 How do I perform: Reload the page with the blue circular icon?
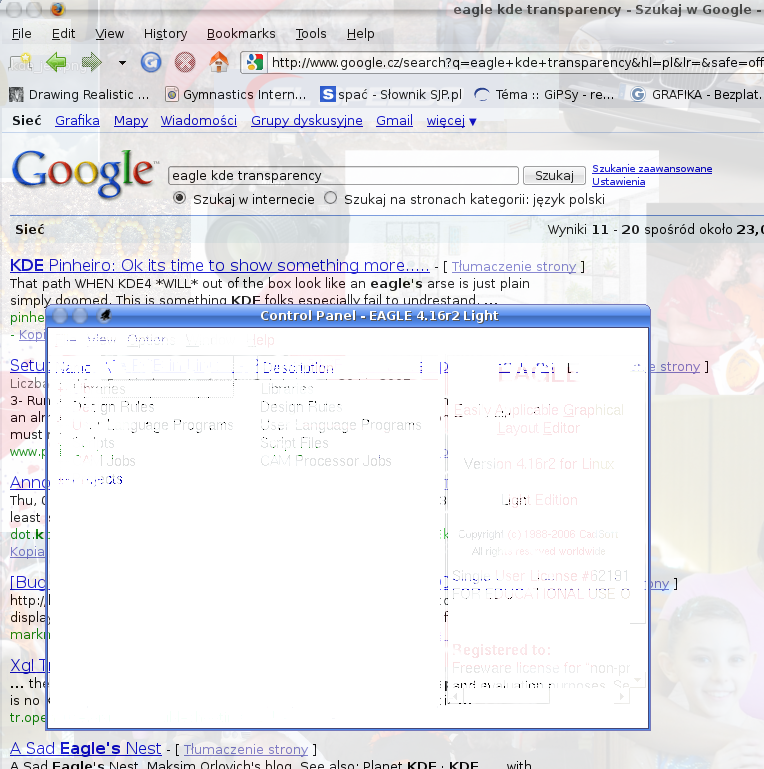pyautogui.click(x=151, y=63)
